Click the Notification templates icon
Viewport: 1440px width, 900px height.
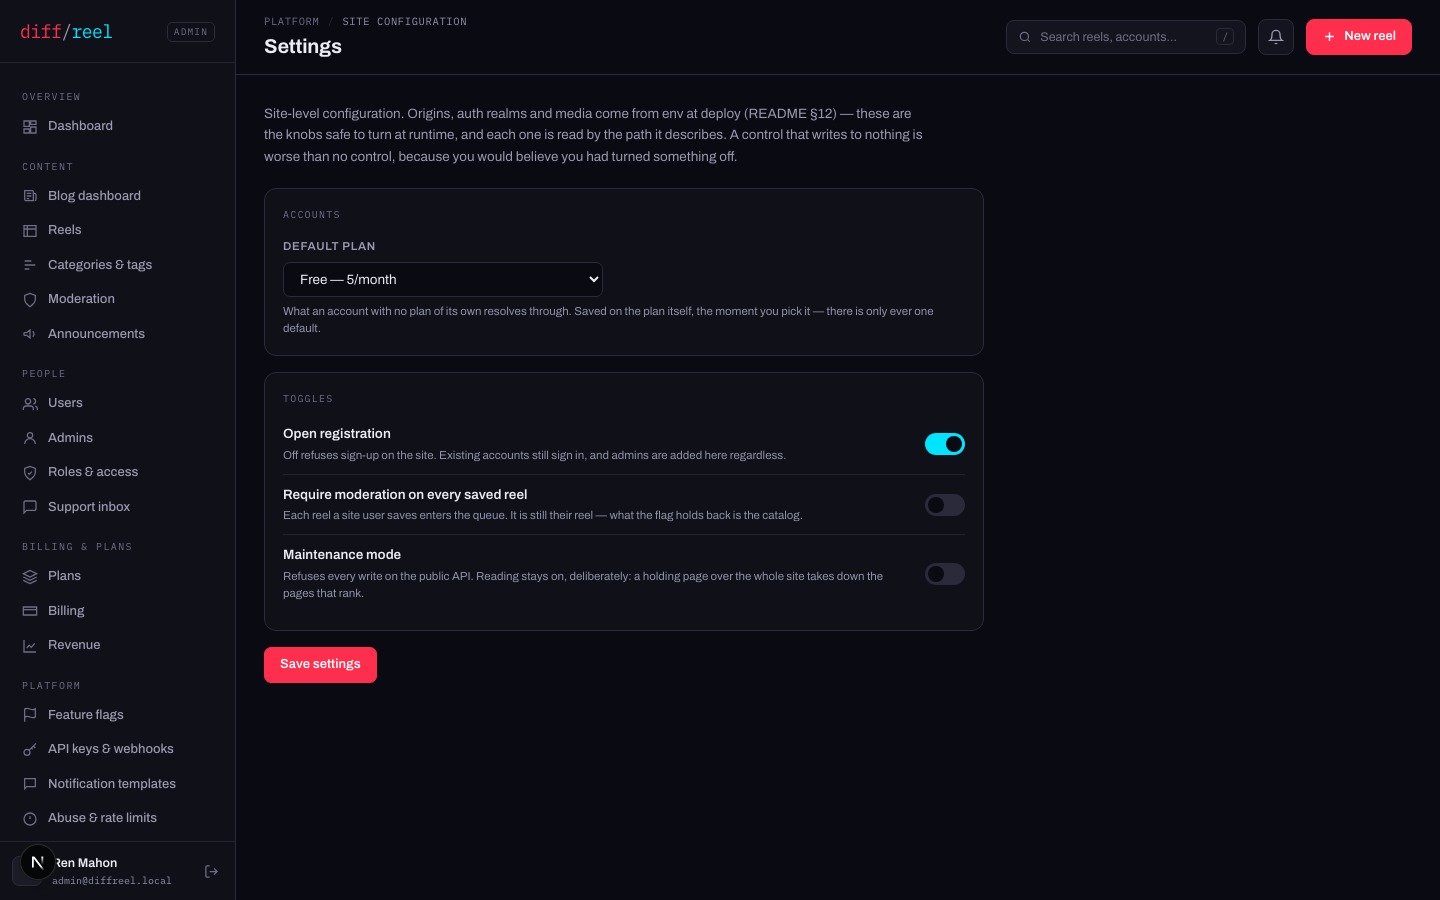coord(30,784)
